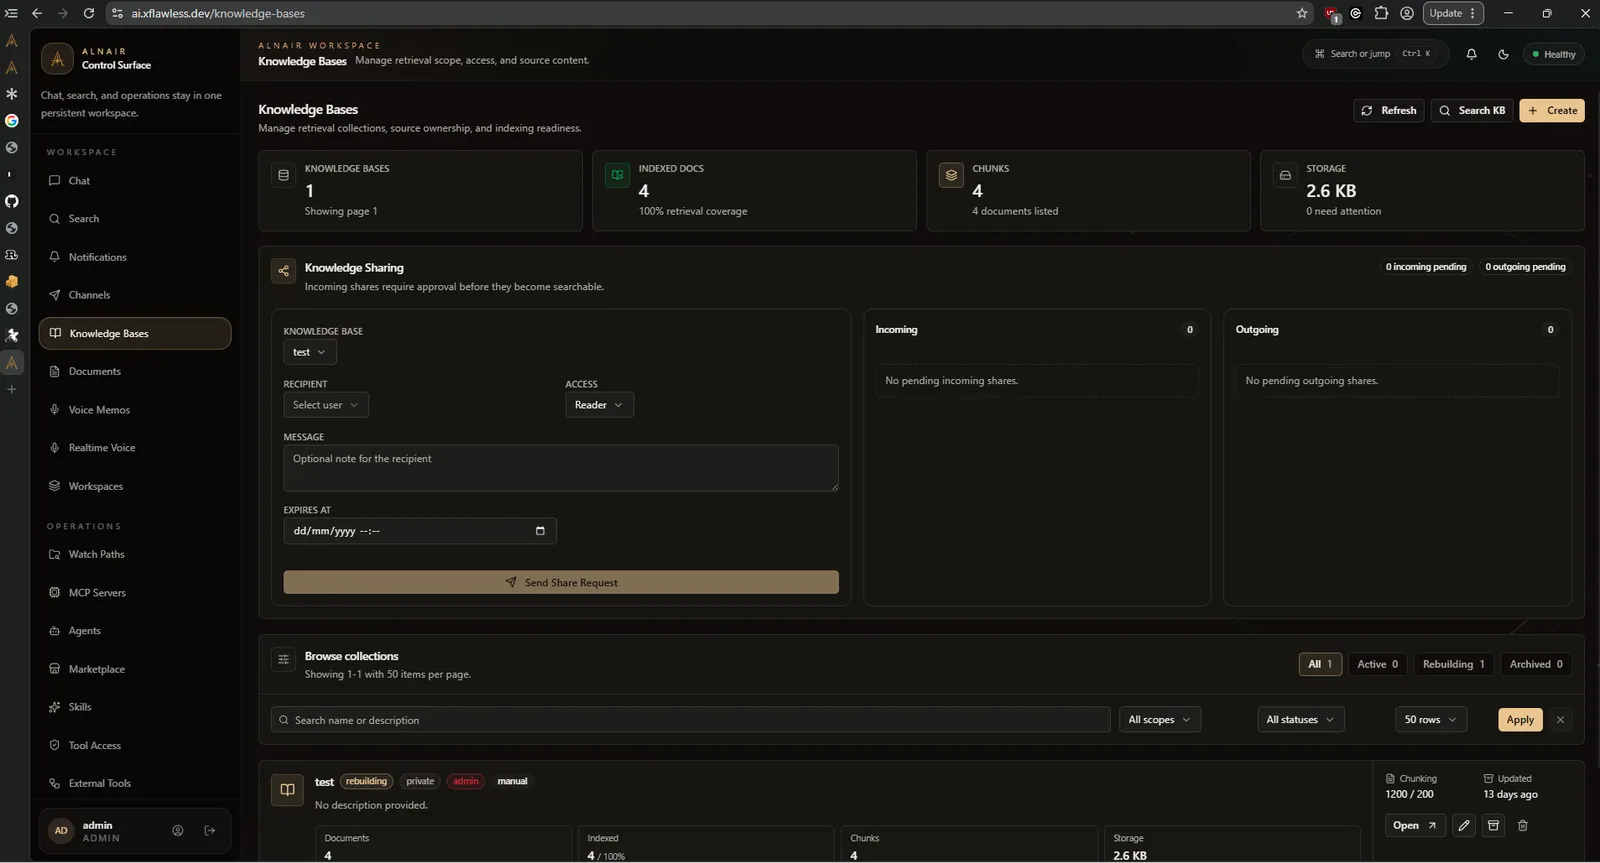The image size is (1600, 863).
Task: Toggle dark mode with the moon icon
Action: (x=1503, y=54)
